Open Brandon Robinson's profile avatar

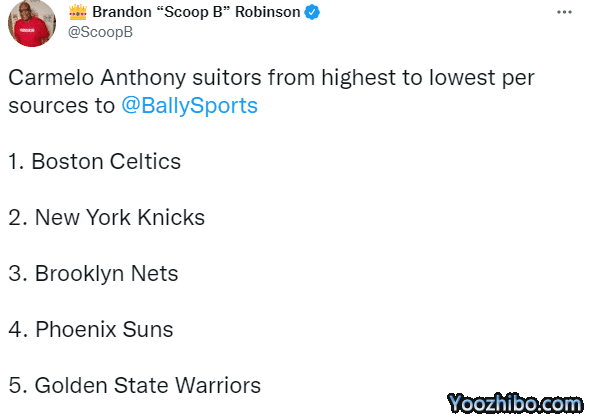pyautogui.click(x=32, y=23)
